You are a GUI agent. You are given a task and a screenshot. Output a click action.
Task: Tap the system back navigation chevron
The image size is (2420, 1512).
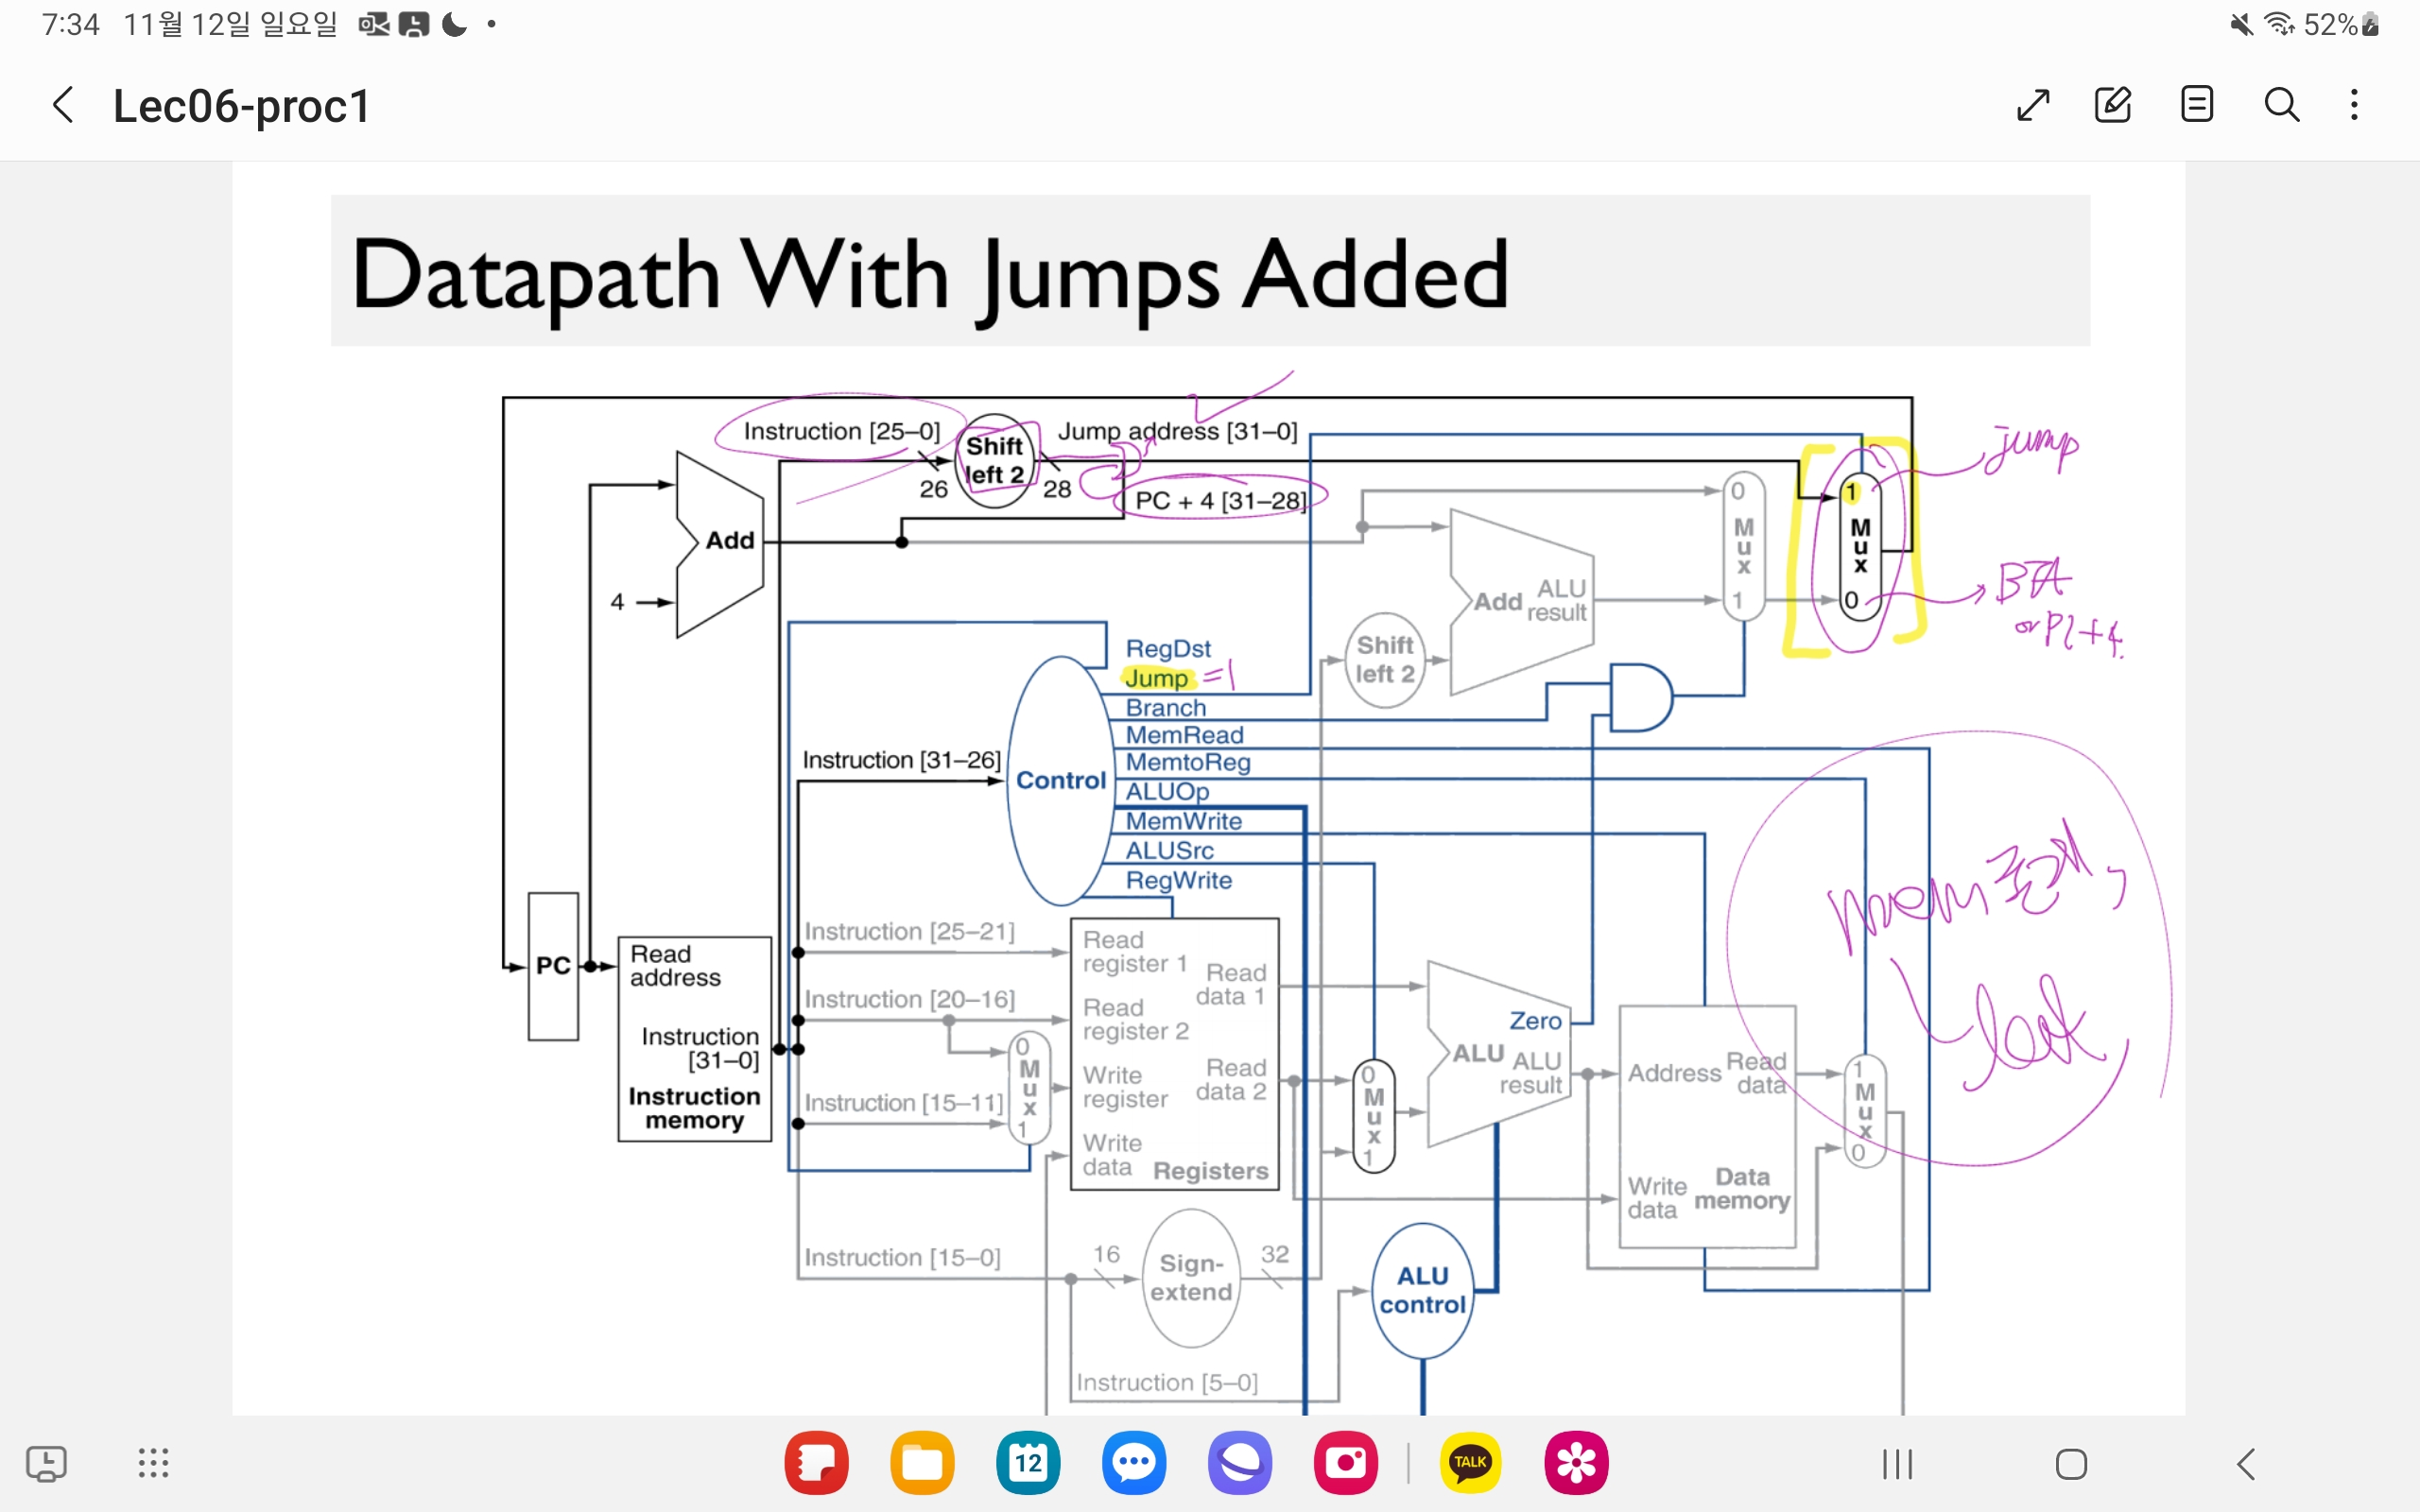click(x=2246, y=1464)
